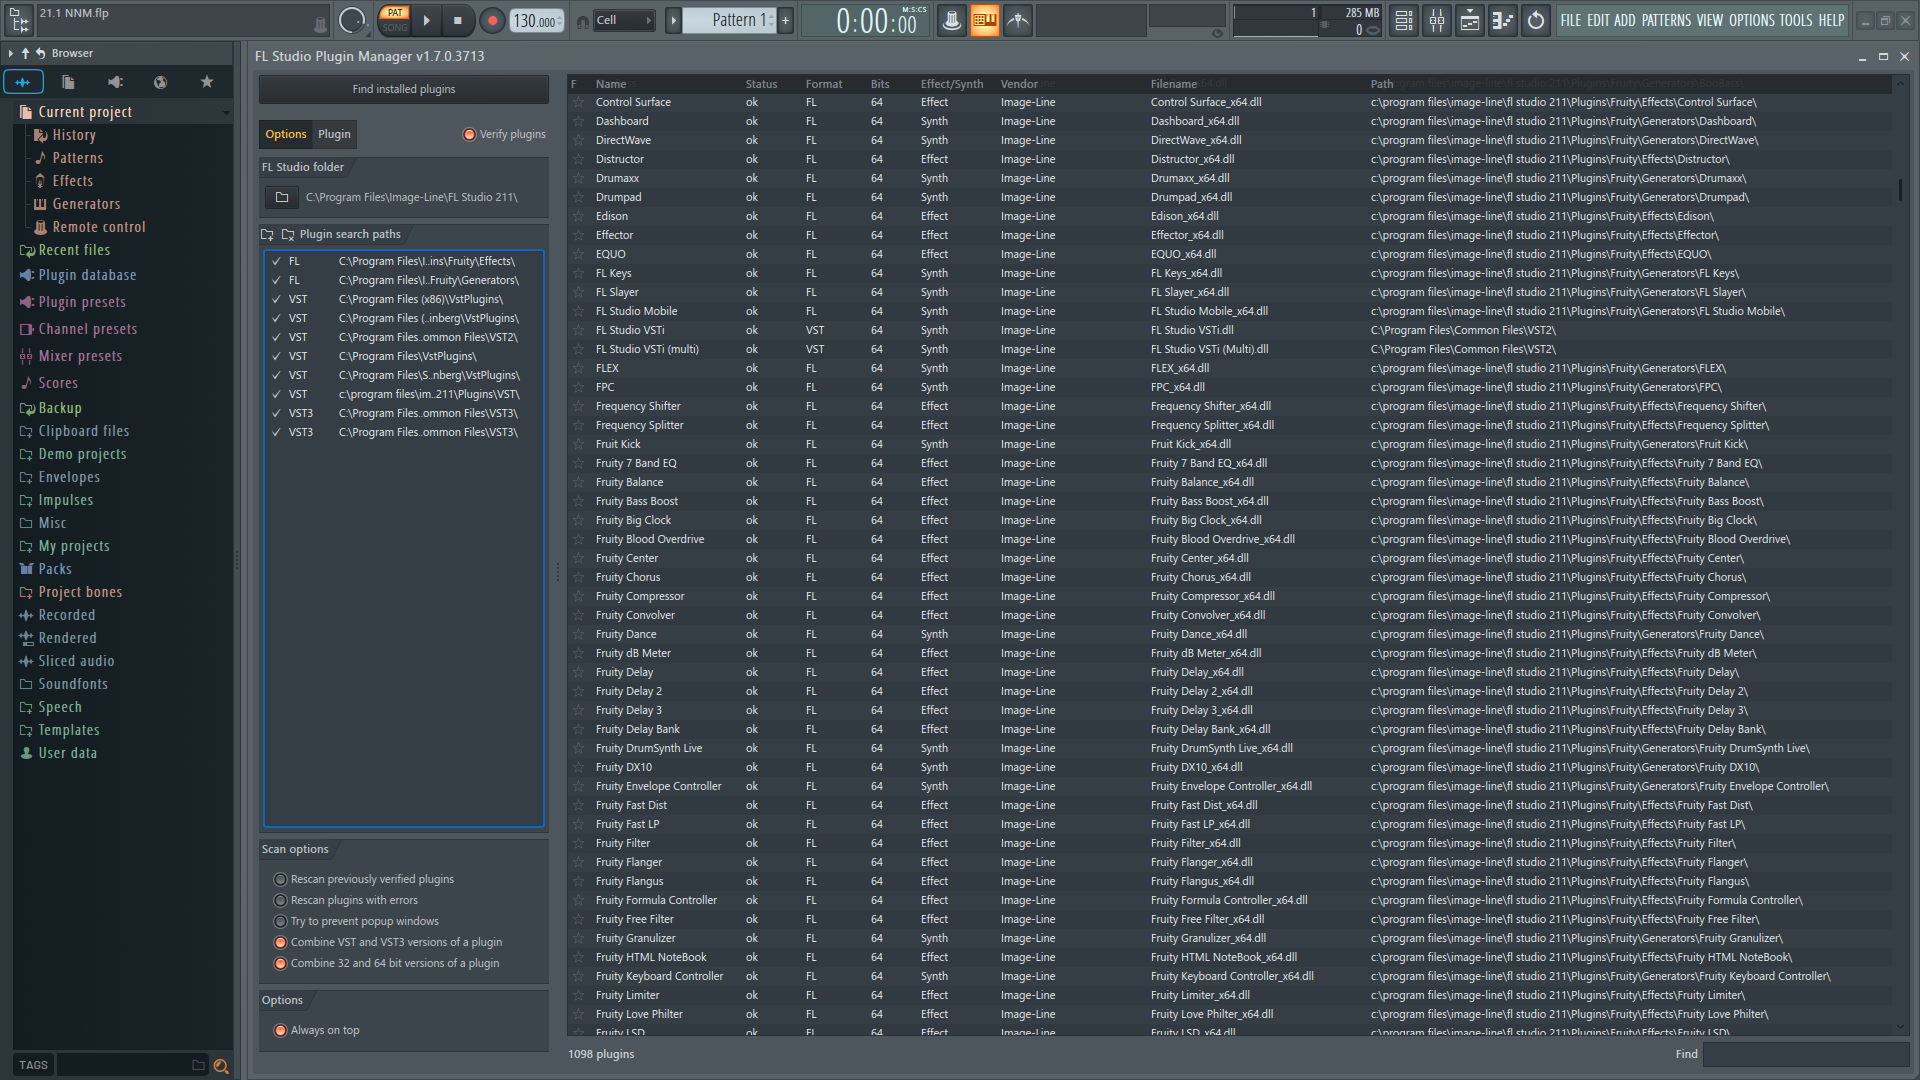Click the circular undo history icon

(x=1536, y=20)
